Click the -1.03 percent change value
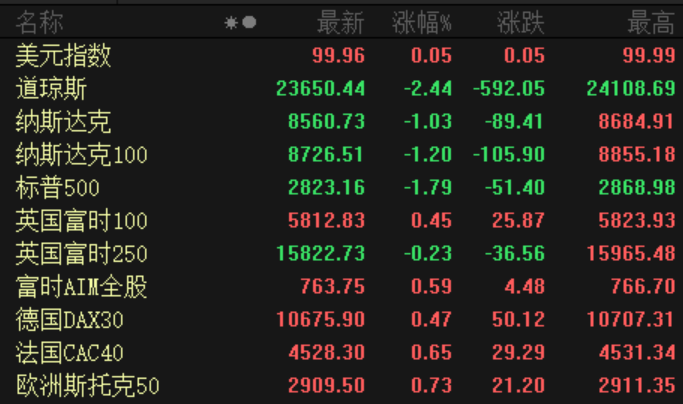This screenshot has height=404, width=683. pos(428,122)
